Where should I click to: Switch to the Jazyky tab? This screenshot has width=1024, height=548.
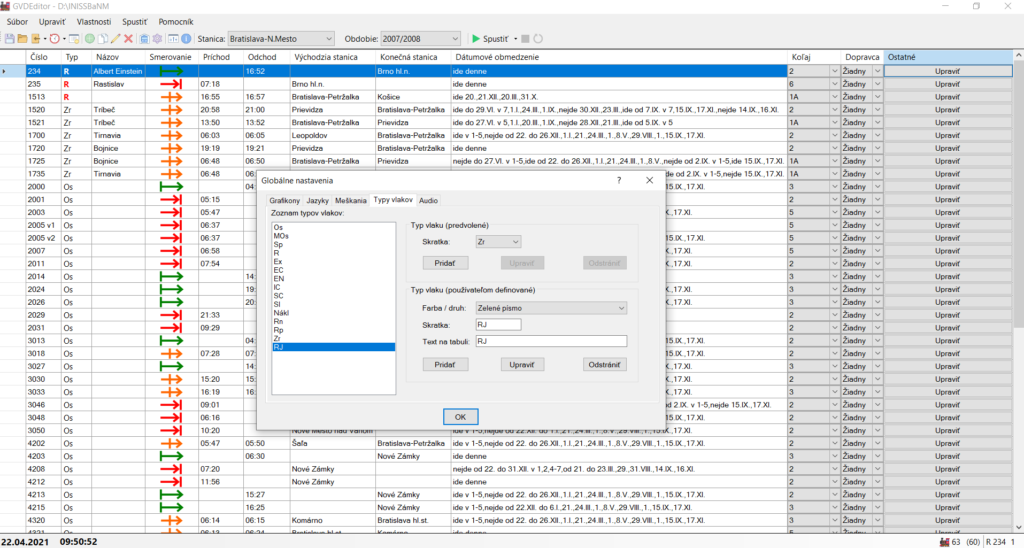tap(317, 201)
